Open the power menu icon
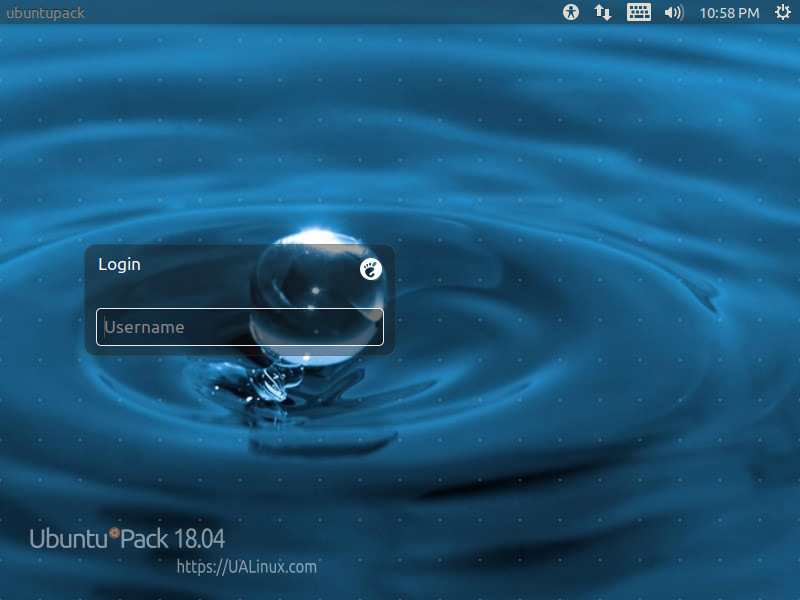This screenshot has width=800, height=600. (783, 12)
